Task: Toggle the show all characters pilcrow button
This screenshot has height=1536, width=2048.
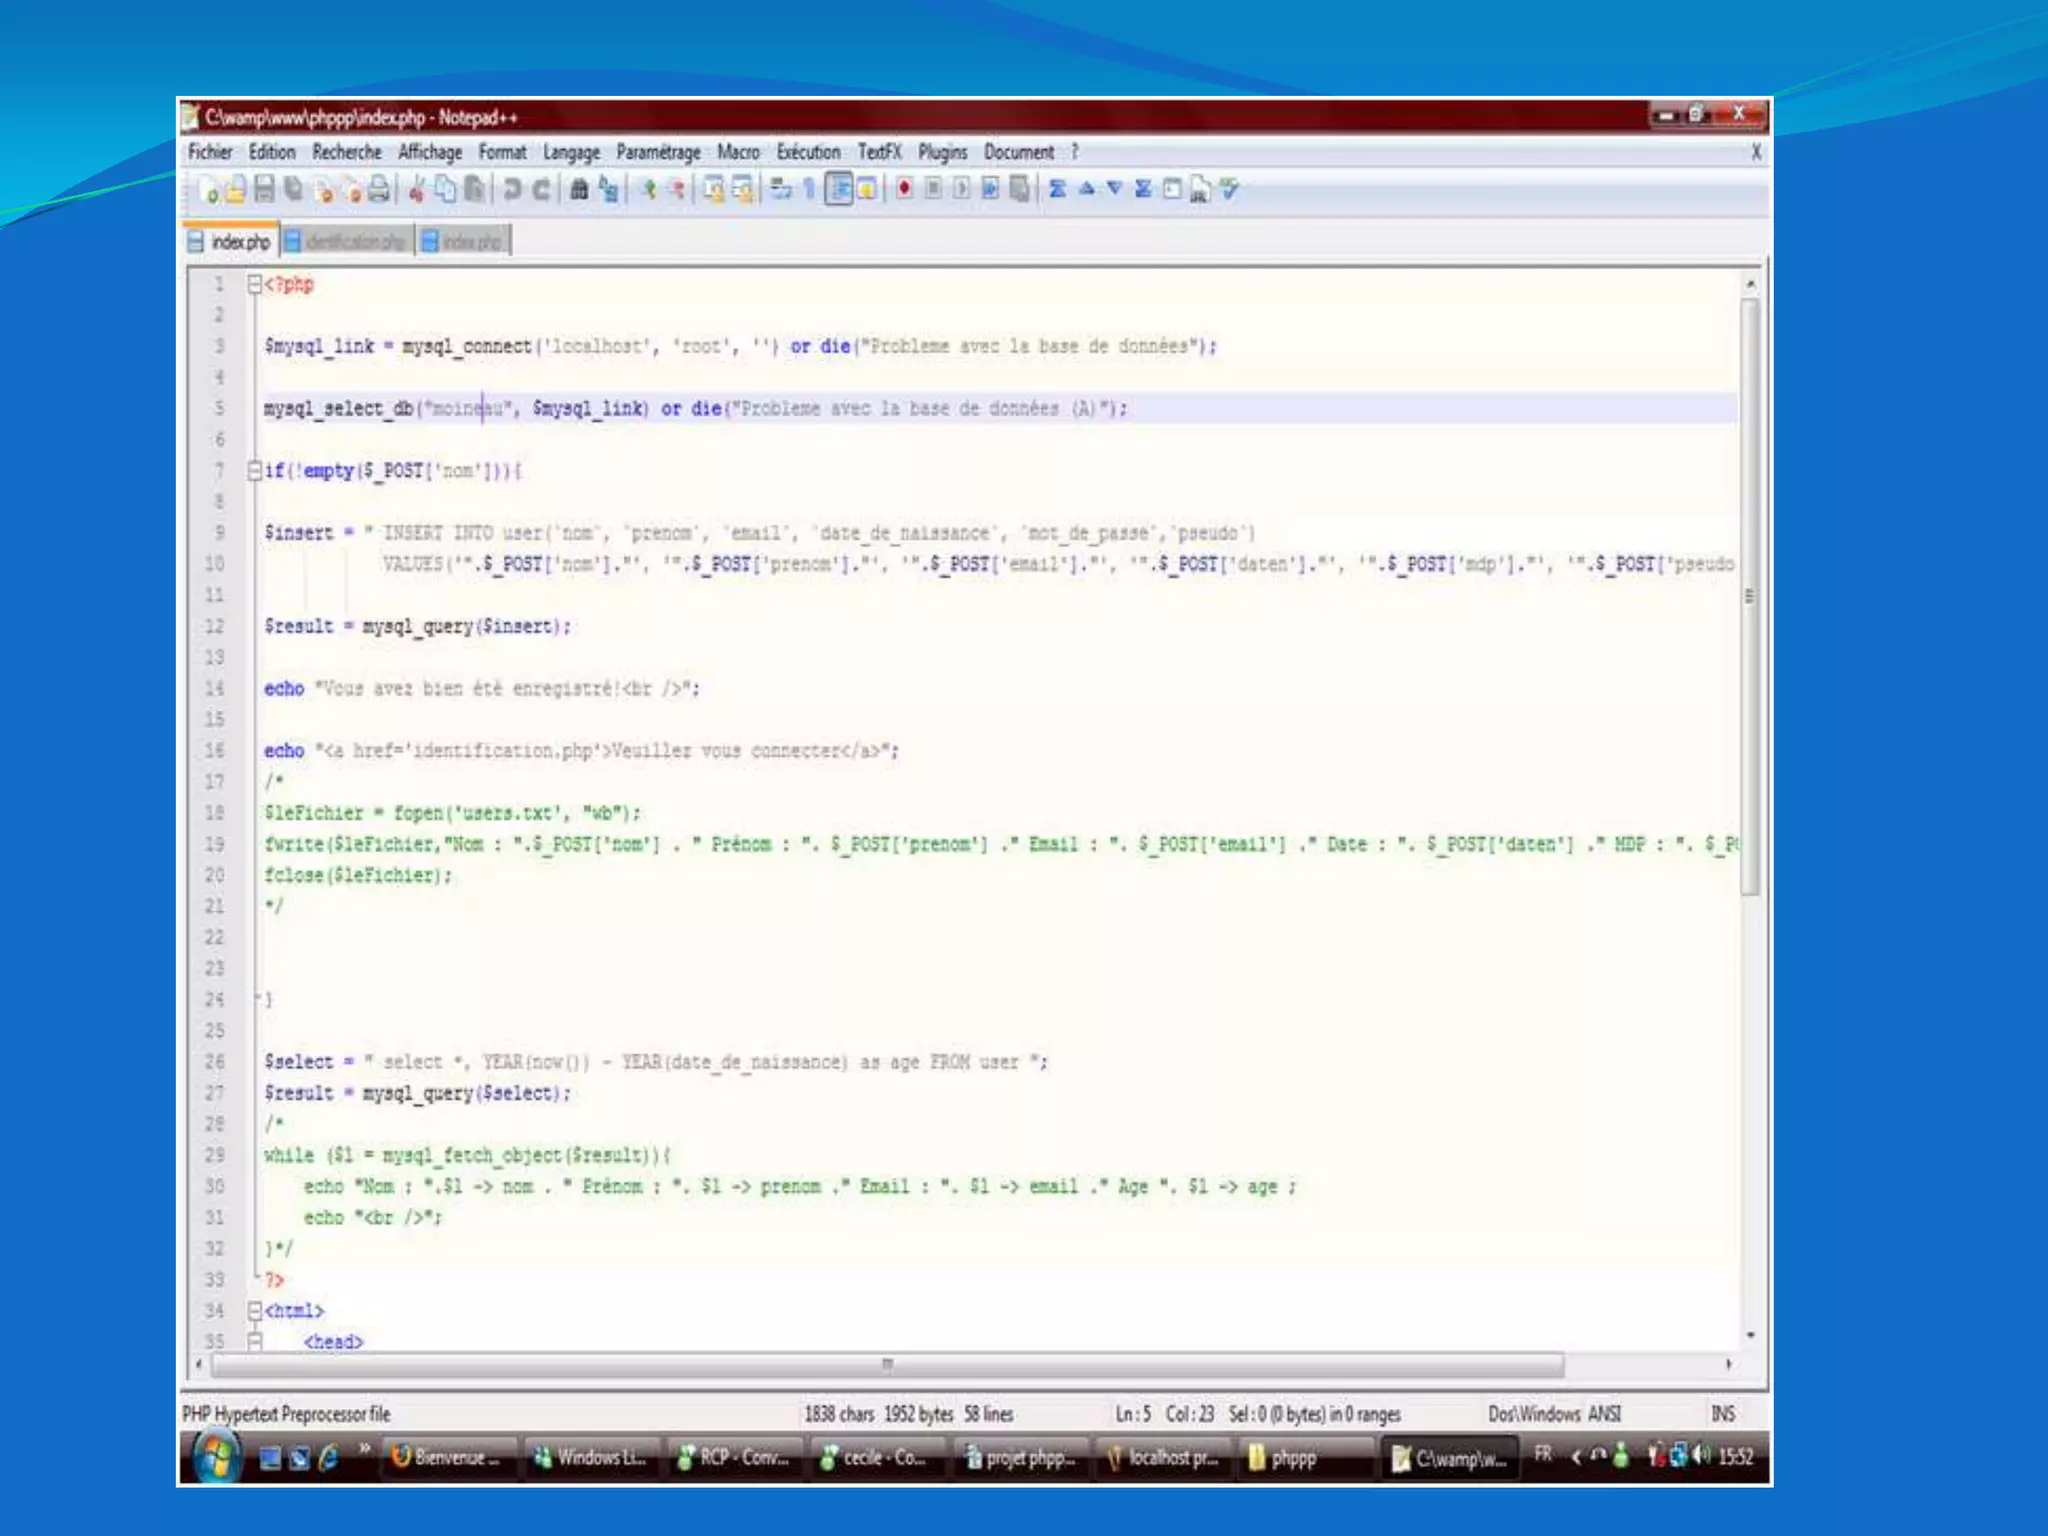Action: (809, 189)
